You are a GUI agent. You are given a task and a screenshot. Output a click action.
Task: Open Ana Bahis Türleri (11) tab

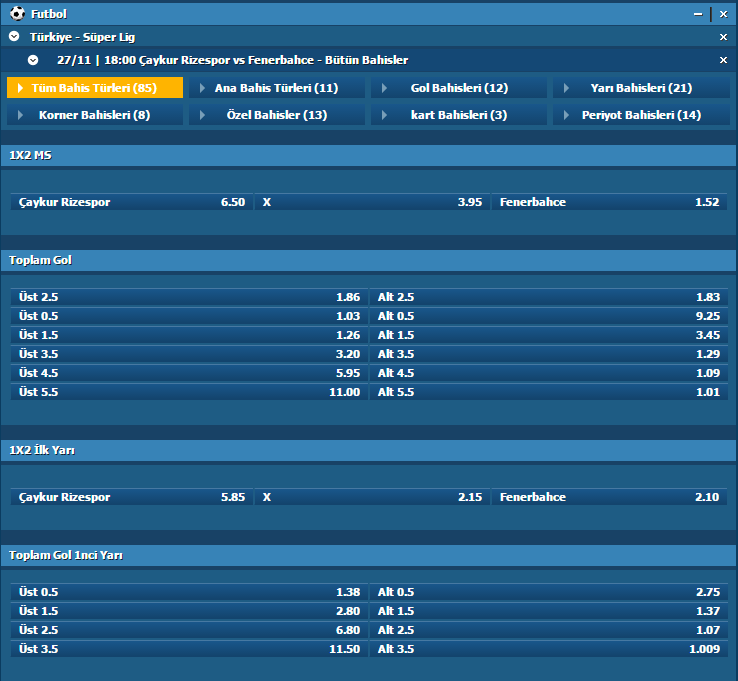pyautogui.click(x=276, y=88)
